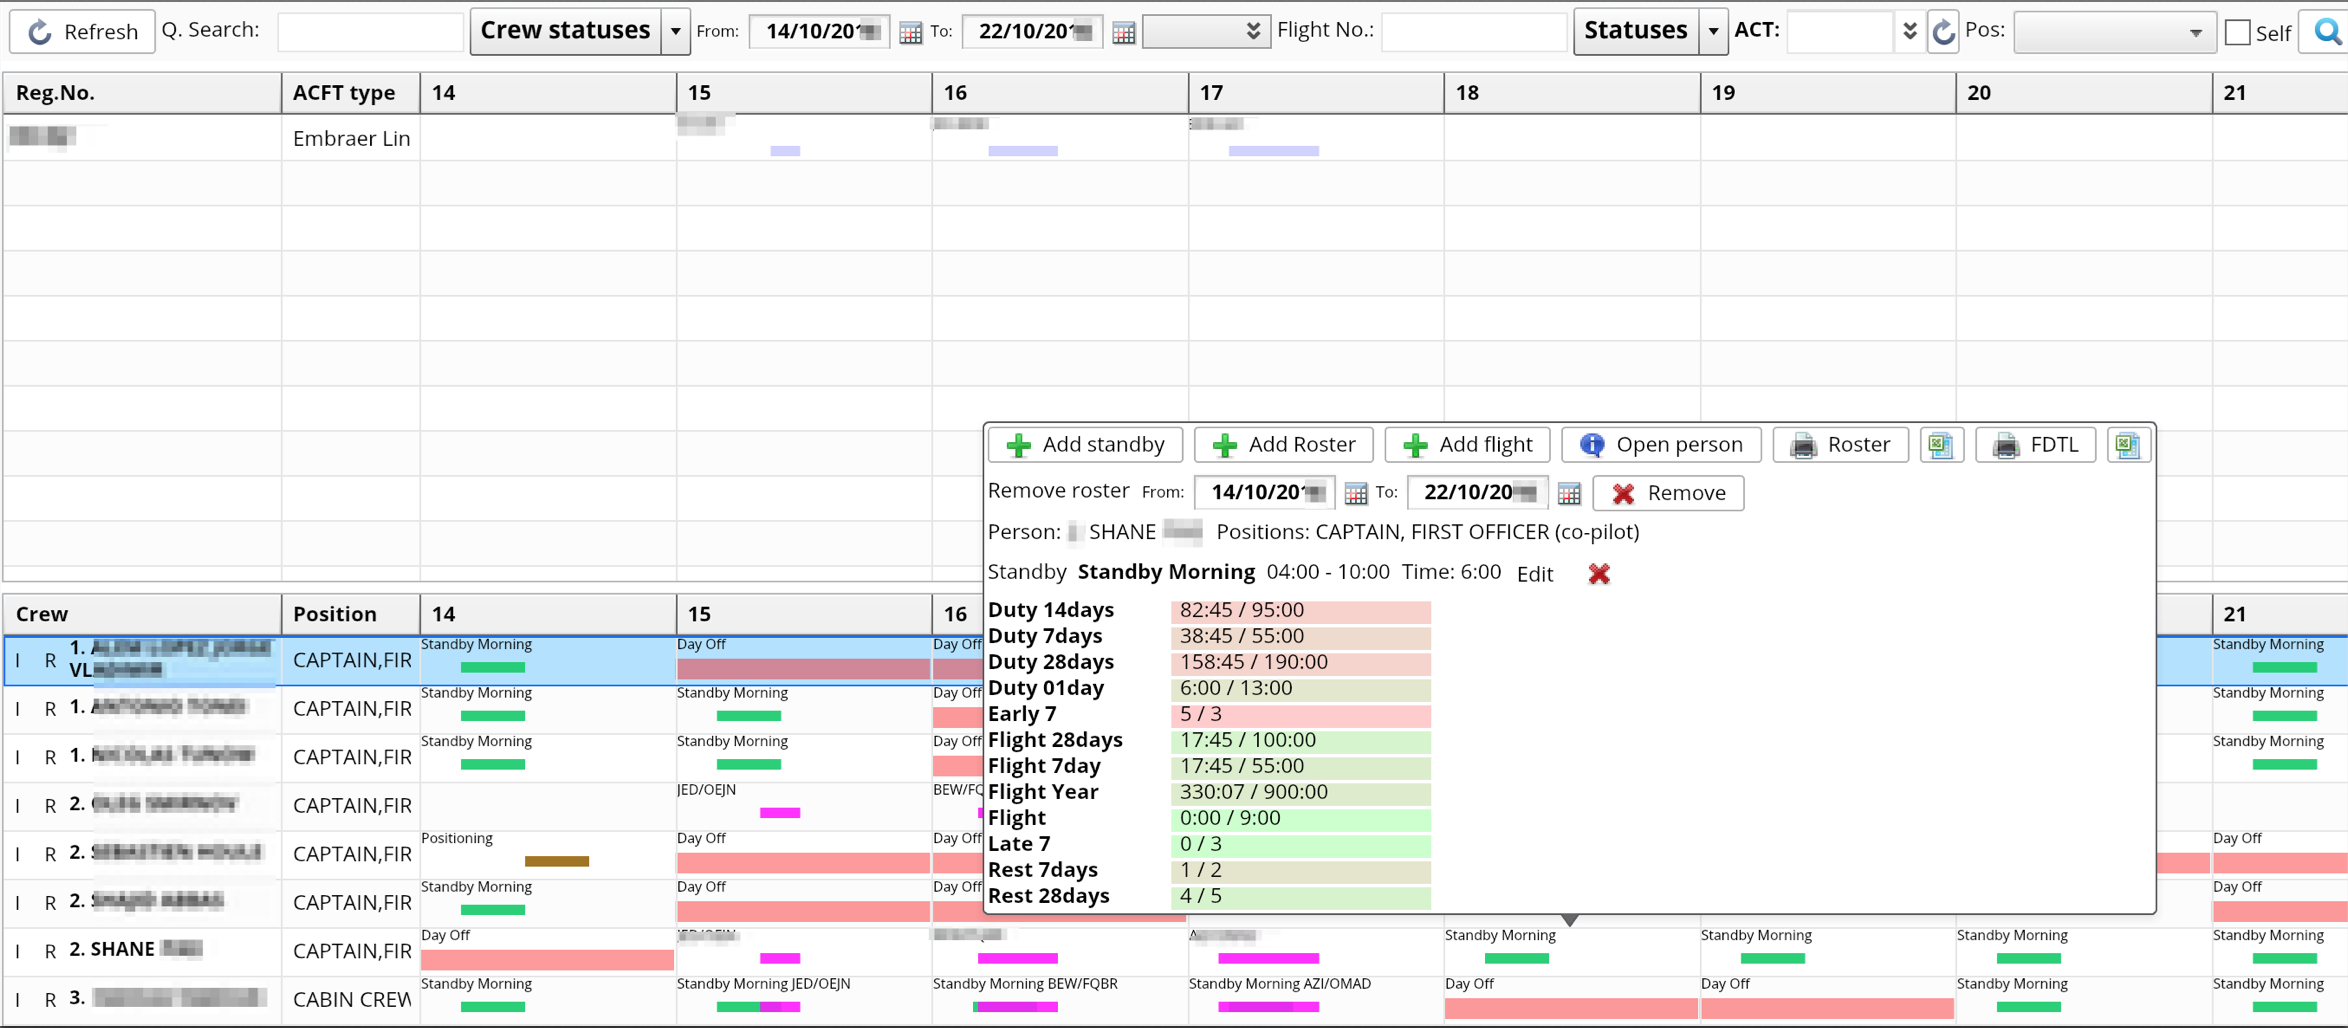Screen dimensions: 2348x1028
Task: Click the magnifier search icon
Action: click(x=2328, y=31)
